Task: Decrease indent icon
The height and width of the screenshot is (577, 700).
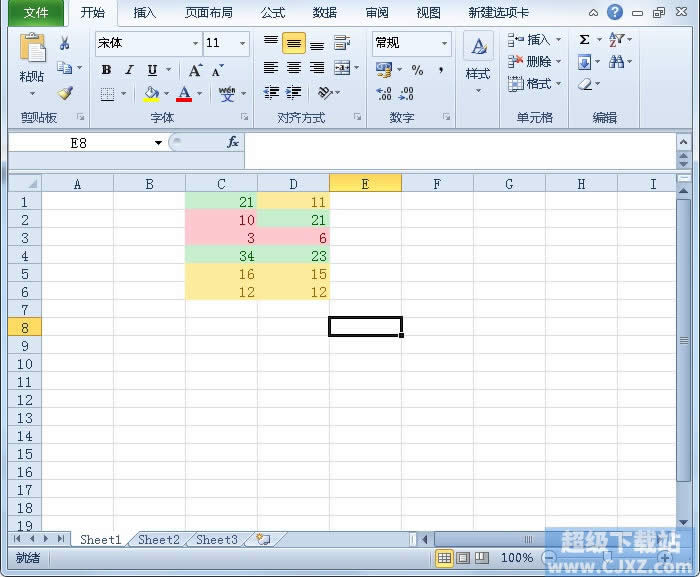Action: [x=271, y=92]
